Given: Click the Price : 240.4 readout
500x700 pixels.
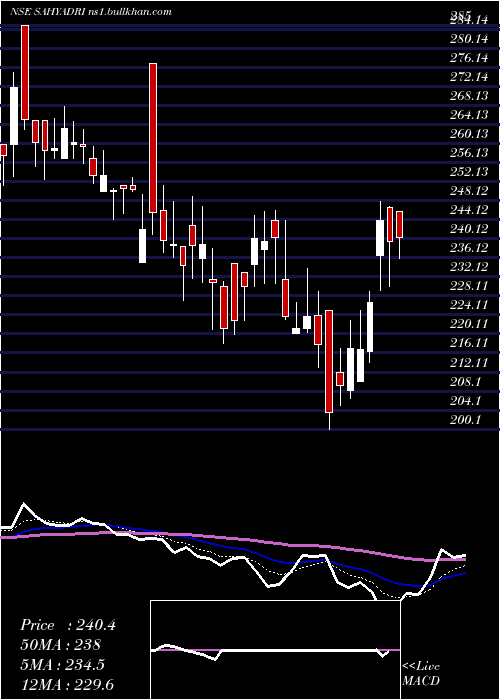Looking at the screenshot, I should pos(68,625).
